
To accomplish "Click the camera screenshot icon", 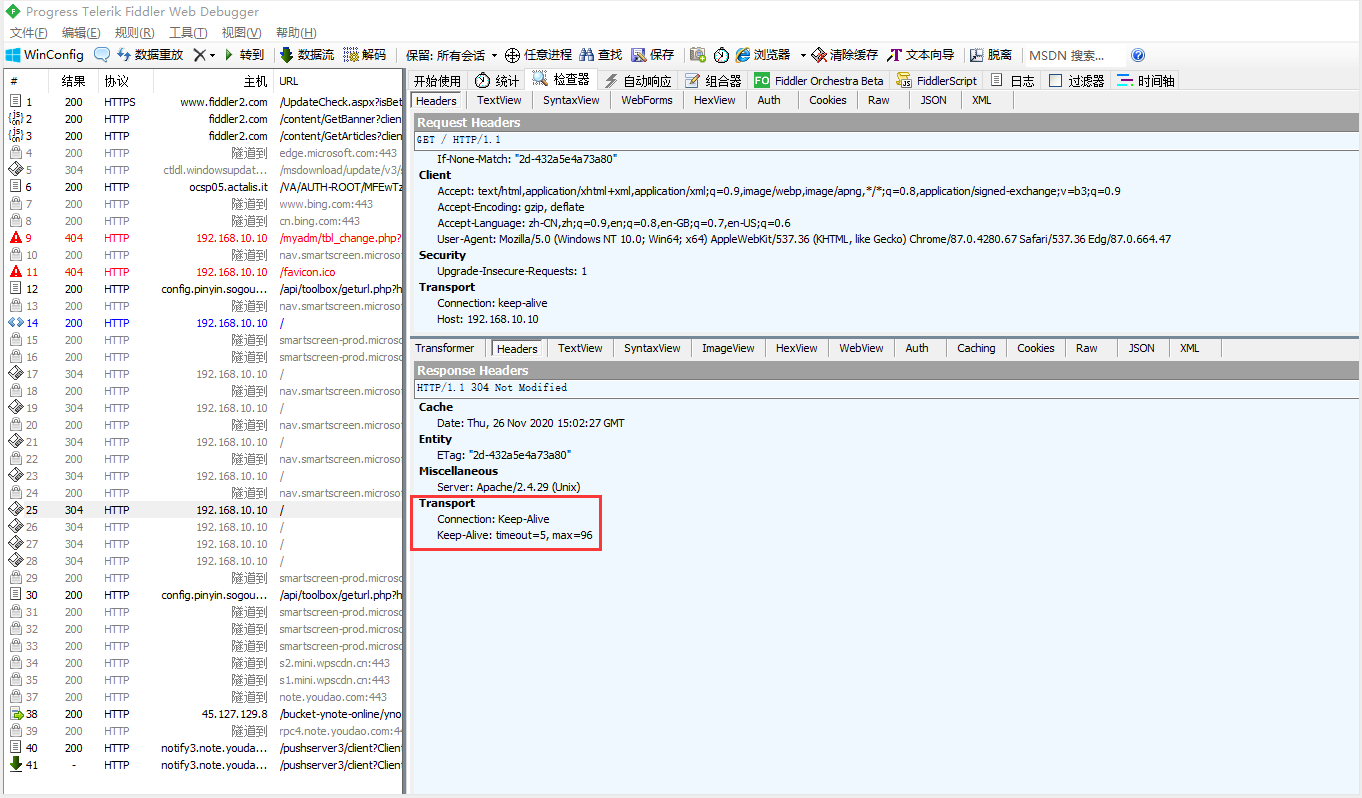I will pyautogui.click(x=698, y=55).
